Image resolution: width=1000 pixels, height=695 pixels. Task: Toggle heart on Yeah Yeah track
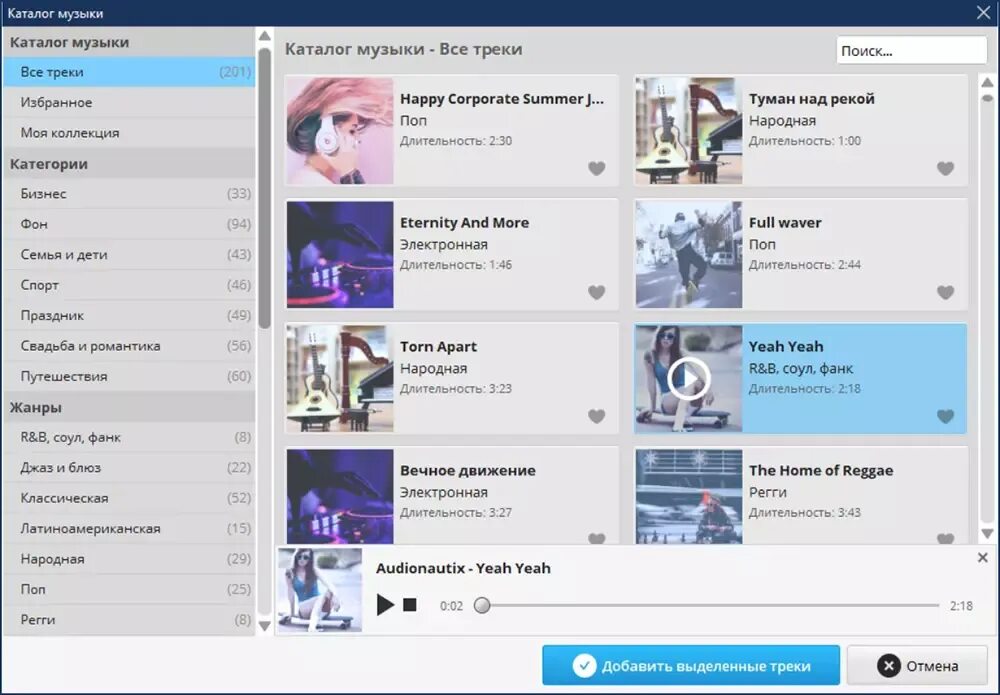(x=945, y=416)
